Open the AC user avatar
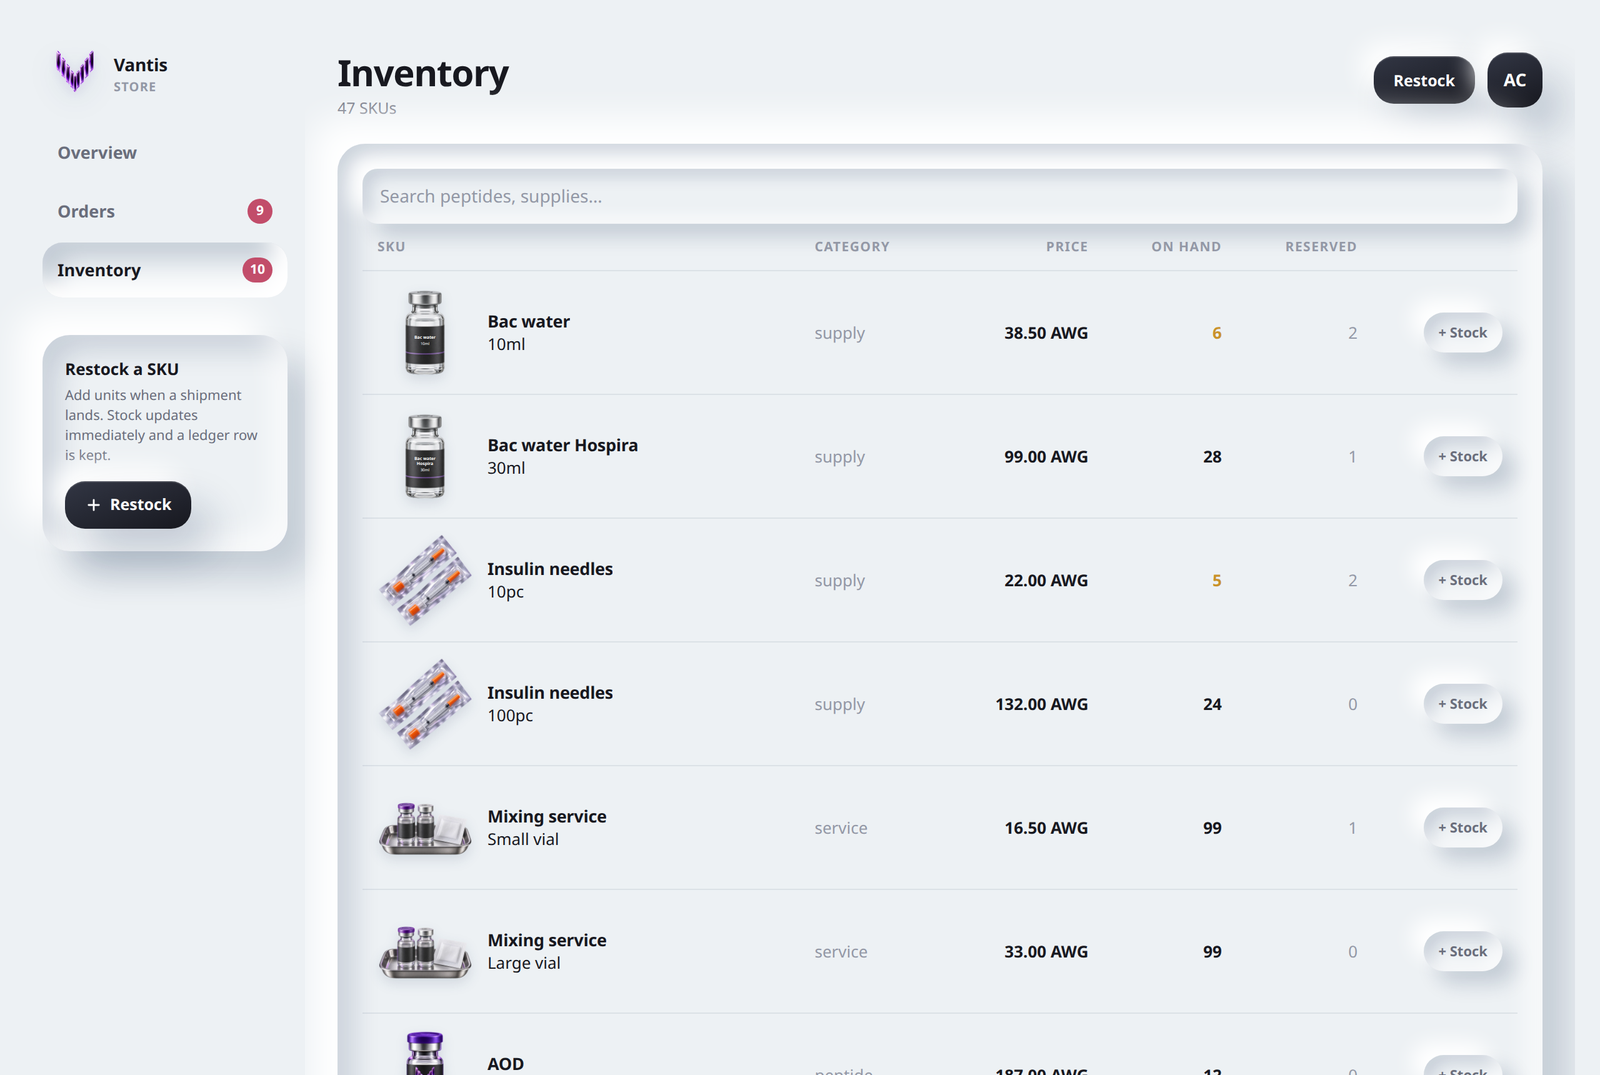This screenshot has height=1075, width=1600. pos(1515,80)
